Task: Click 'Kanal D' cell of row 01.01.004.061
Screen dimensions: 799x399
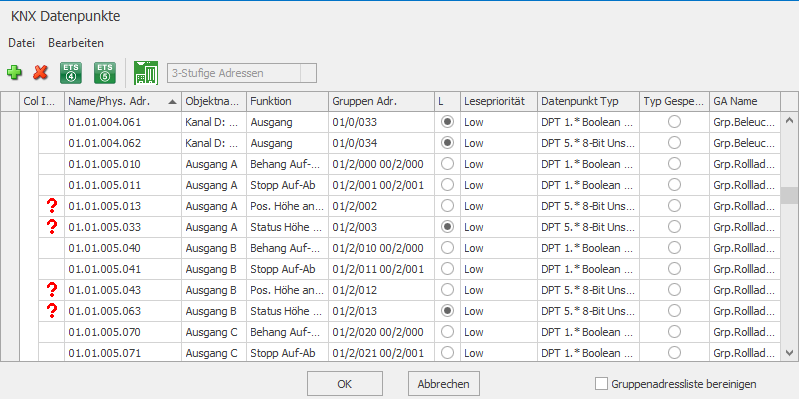Action: point(214,122)
